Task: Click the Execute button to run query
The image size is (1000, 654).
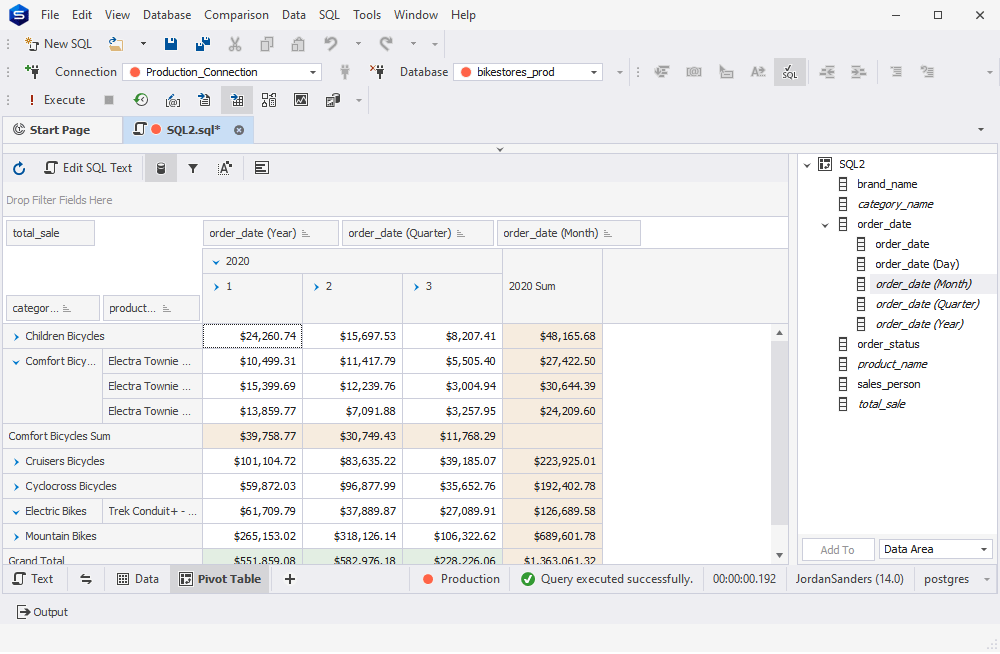Action: 57,100
